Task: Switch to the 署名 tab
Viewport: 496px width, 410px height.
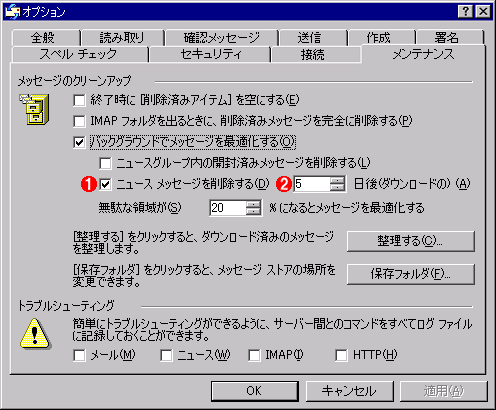Action: point(446,38)
